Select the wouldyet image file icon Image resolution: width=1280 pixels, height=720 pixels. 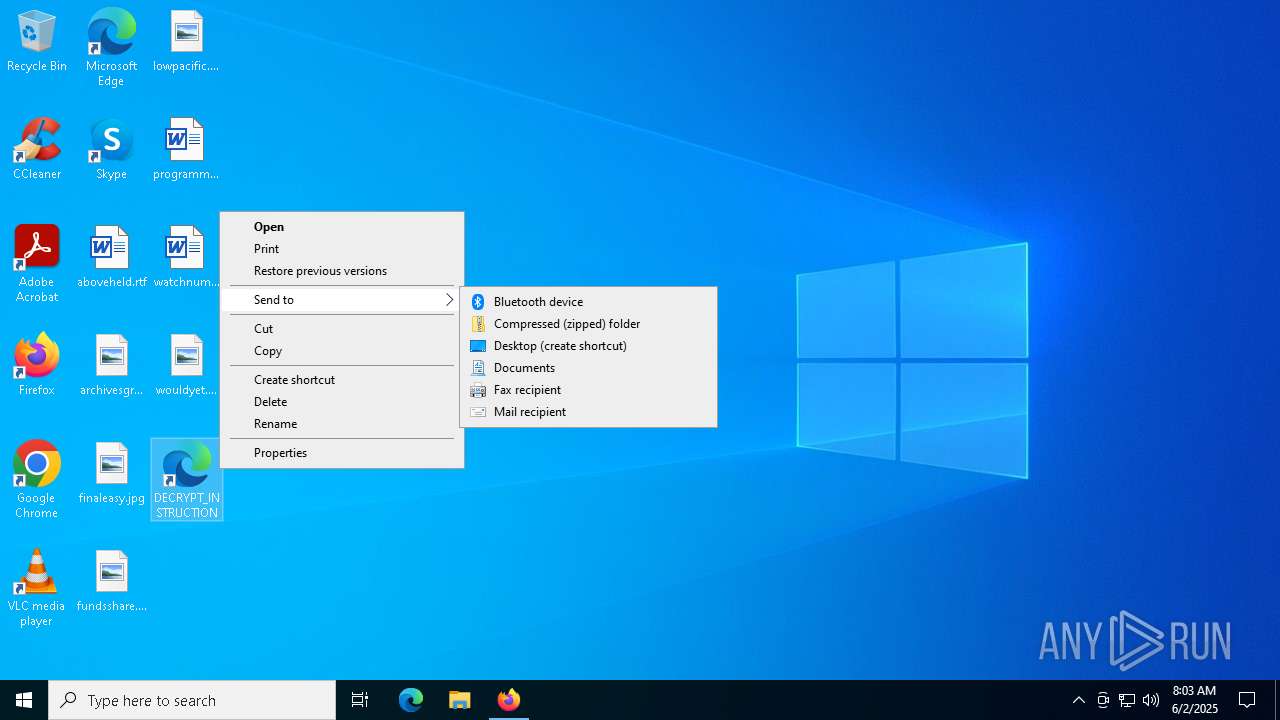coord(186,366)
